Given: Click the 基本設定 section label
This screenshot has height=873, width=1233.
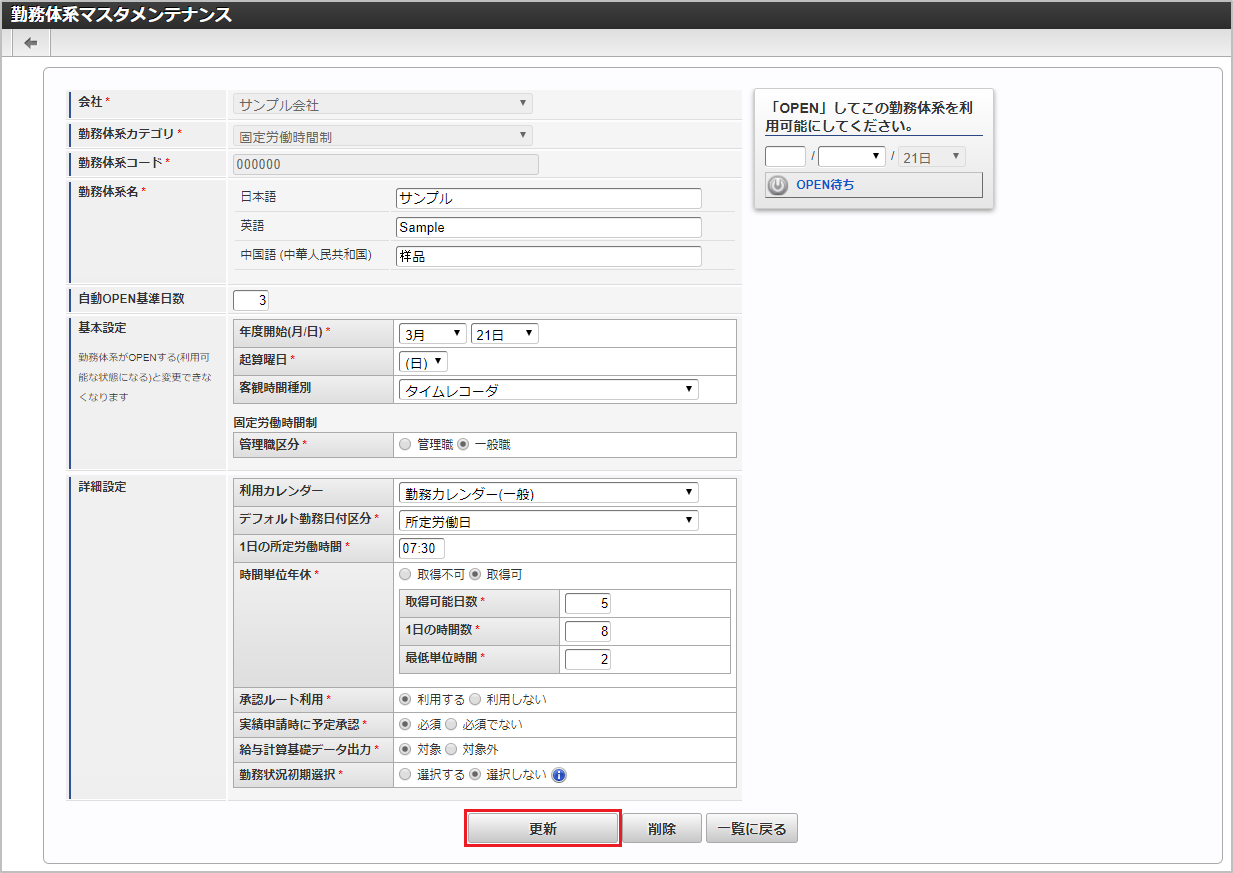Looking at the screenshot, I should pos(103,327).
